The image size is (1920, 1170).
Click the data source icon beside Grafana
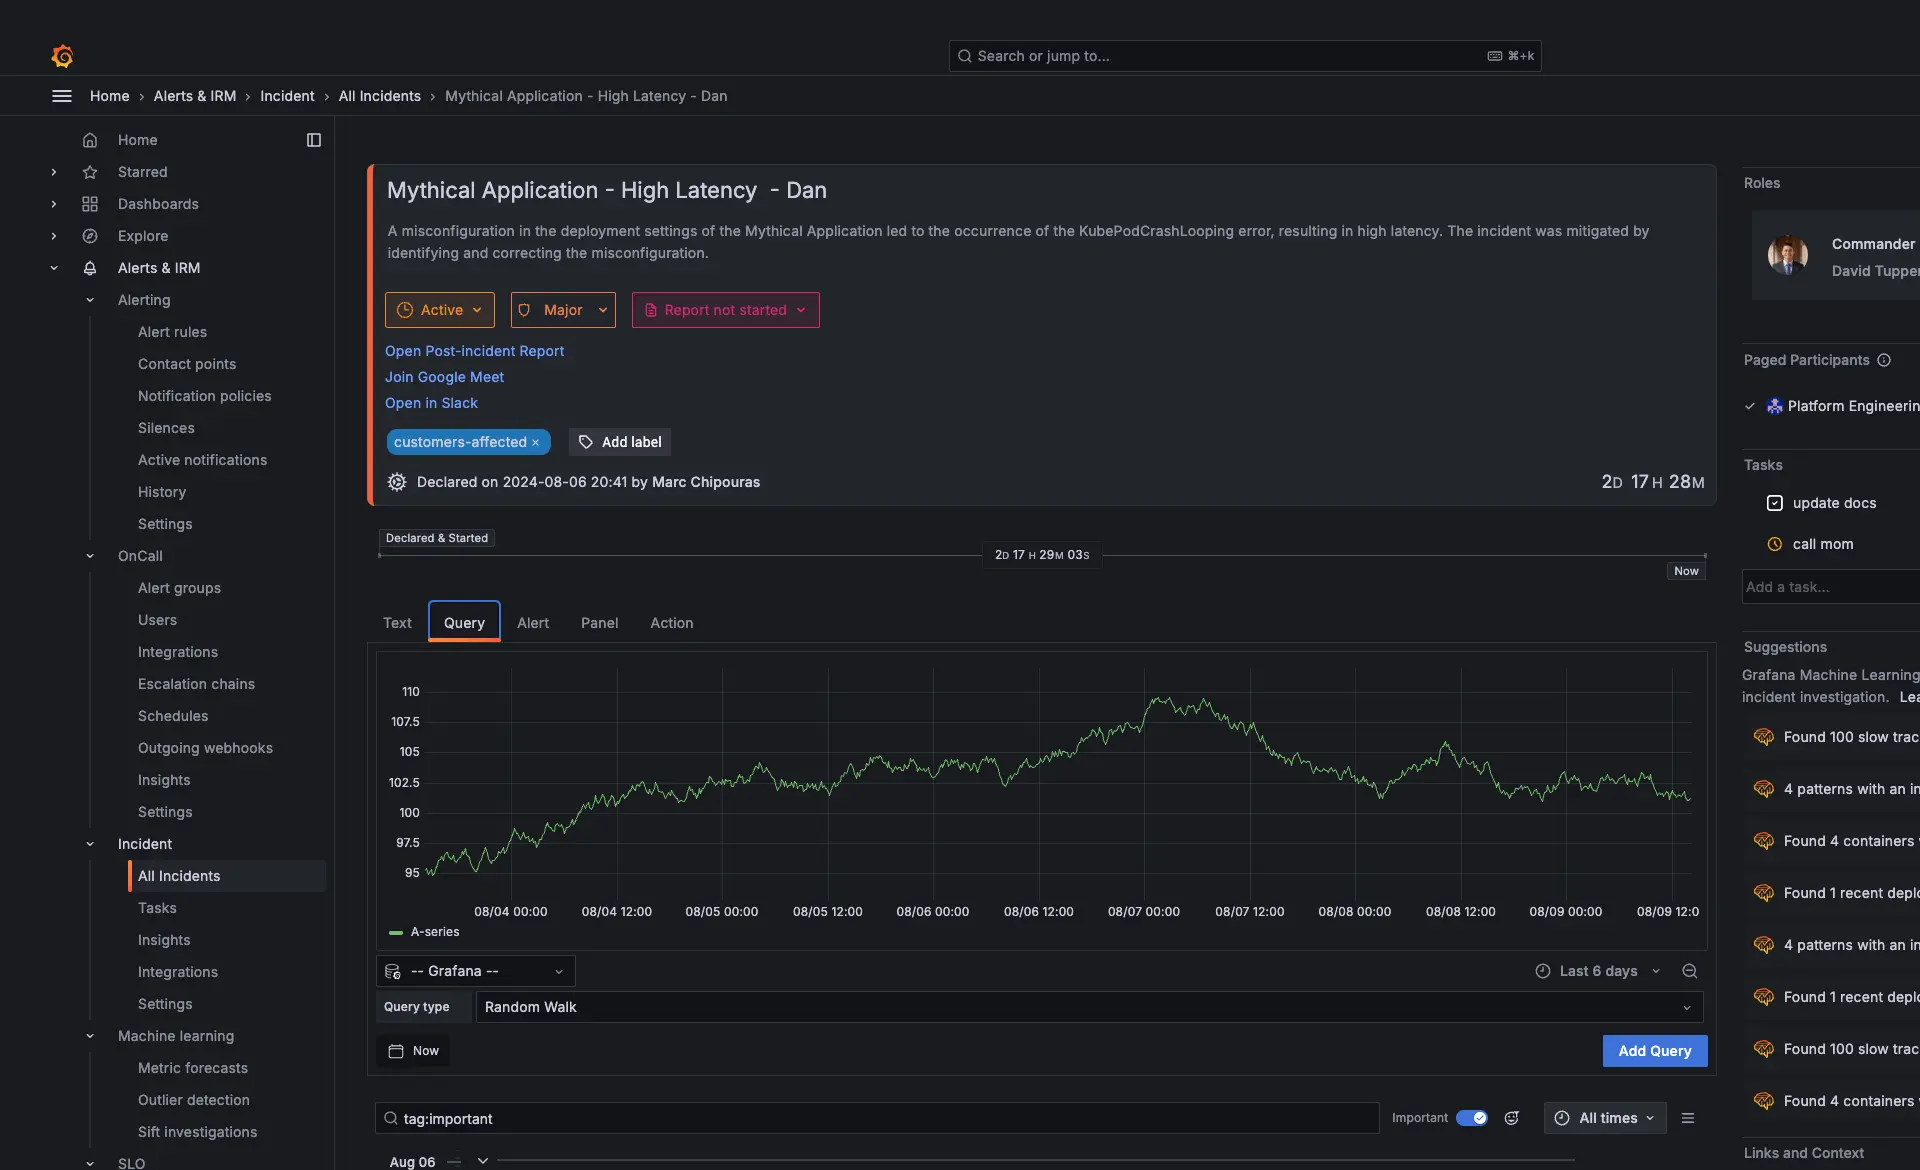tap(393, 971)
